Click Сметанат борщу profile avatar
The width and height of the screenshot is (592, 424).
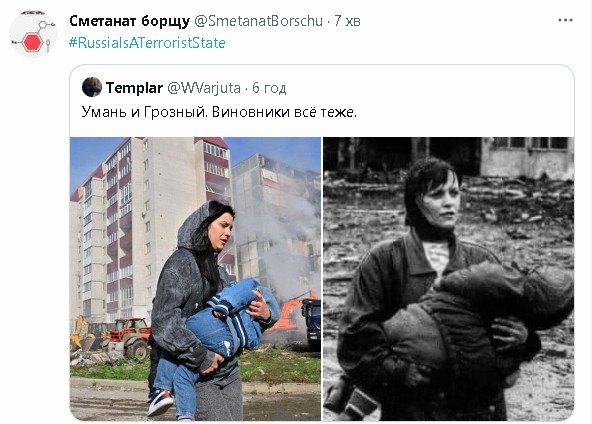[x=33, y=34]
